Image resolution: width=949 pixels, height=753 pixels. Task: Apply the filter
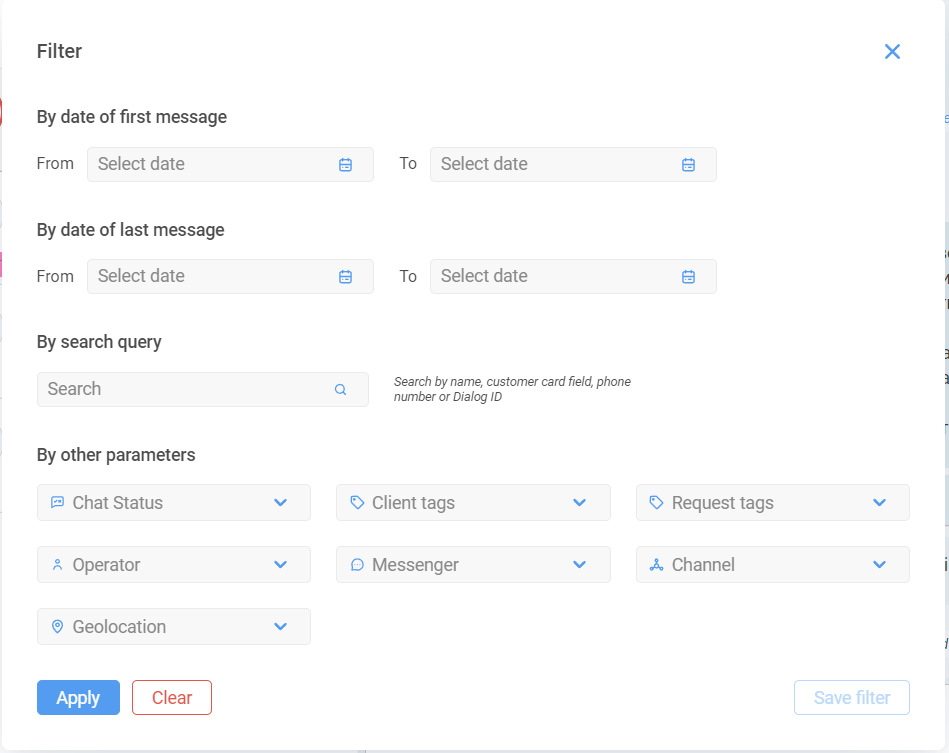click(78, 697)
